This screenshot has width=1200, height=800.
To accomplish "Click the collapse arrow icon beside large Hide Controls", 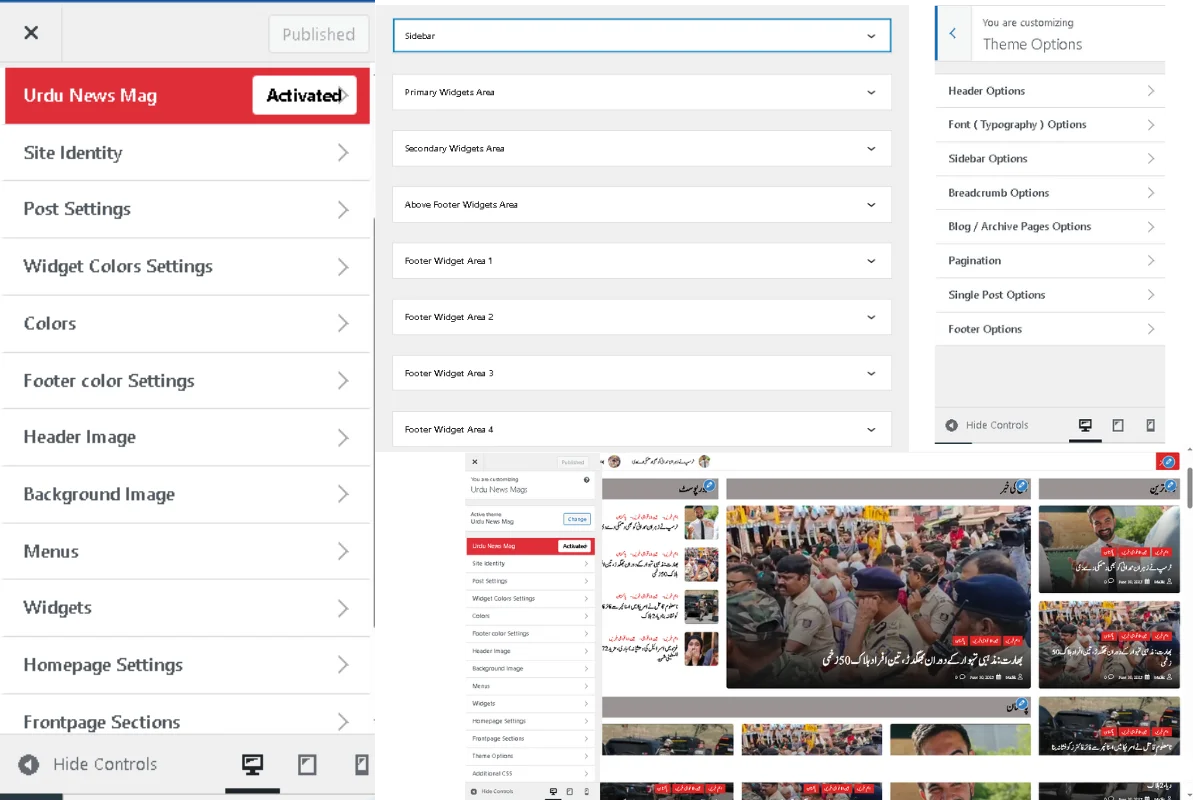I will click(29, 765).
